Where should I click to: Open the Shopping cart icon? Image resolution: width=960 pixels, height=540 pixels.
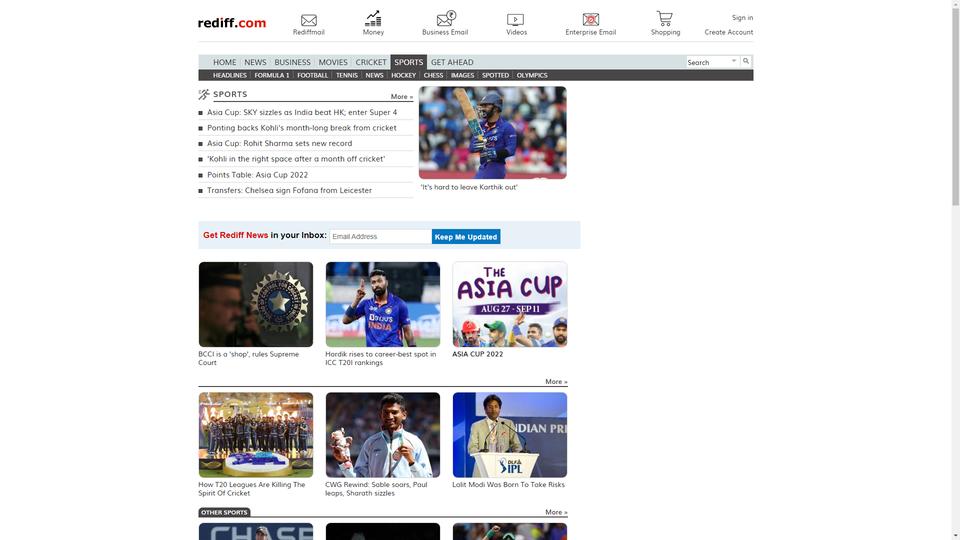point(664,18)
